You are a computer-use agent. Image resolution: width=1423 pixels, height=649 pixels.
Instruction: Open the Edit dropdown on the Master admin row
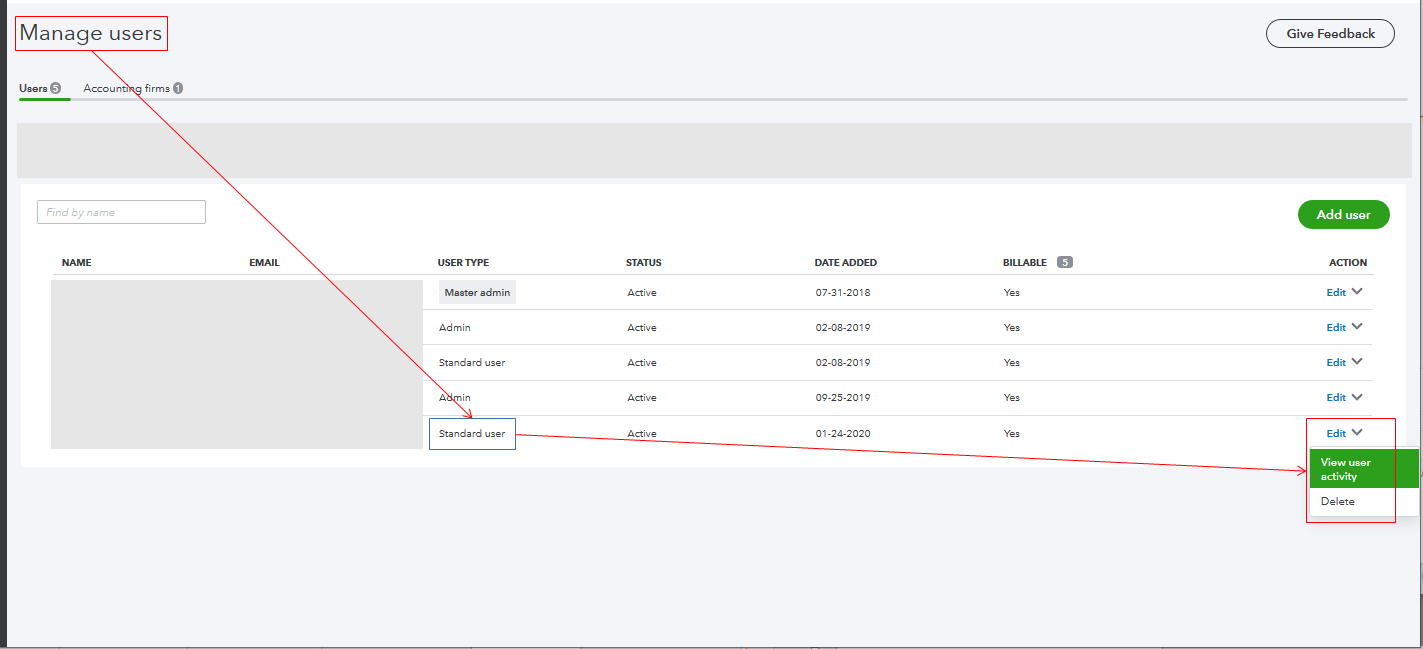tap(1356, 291)
